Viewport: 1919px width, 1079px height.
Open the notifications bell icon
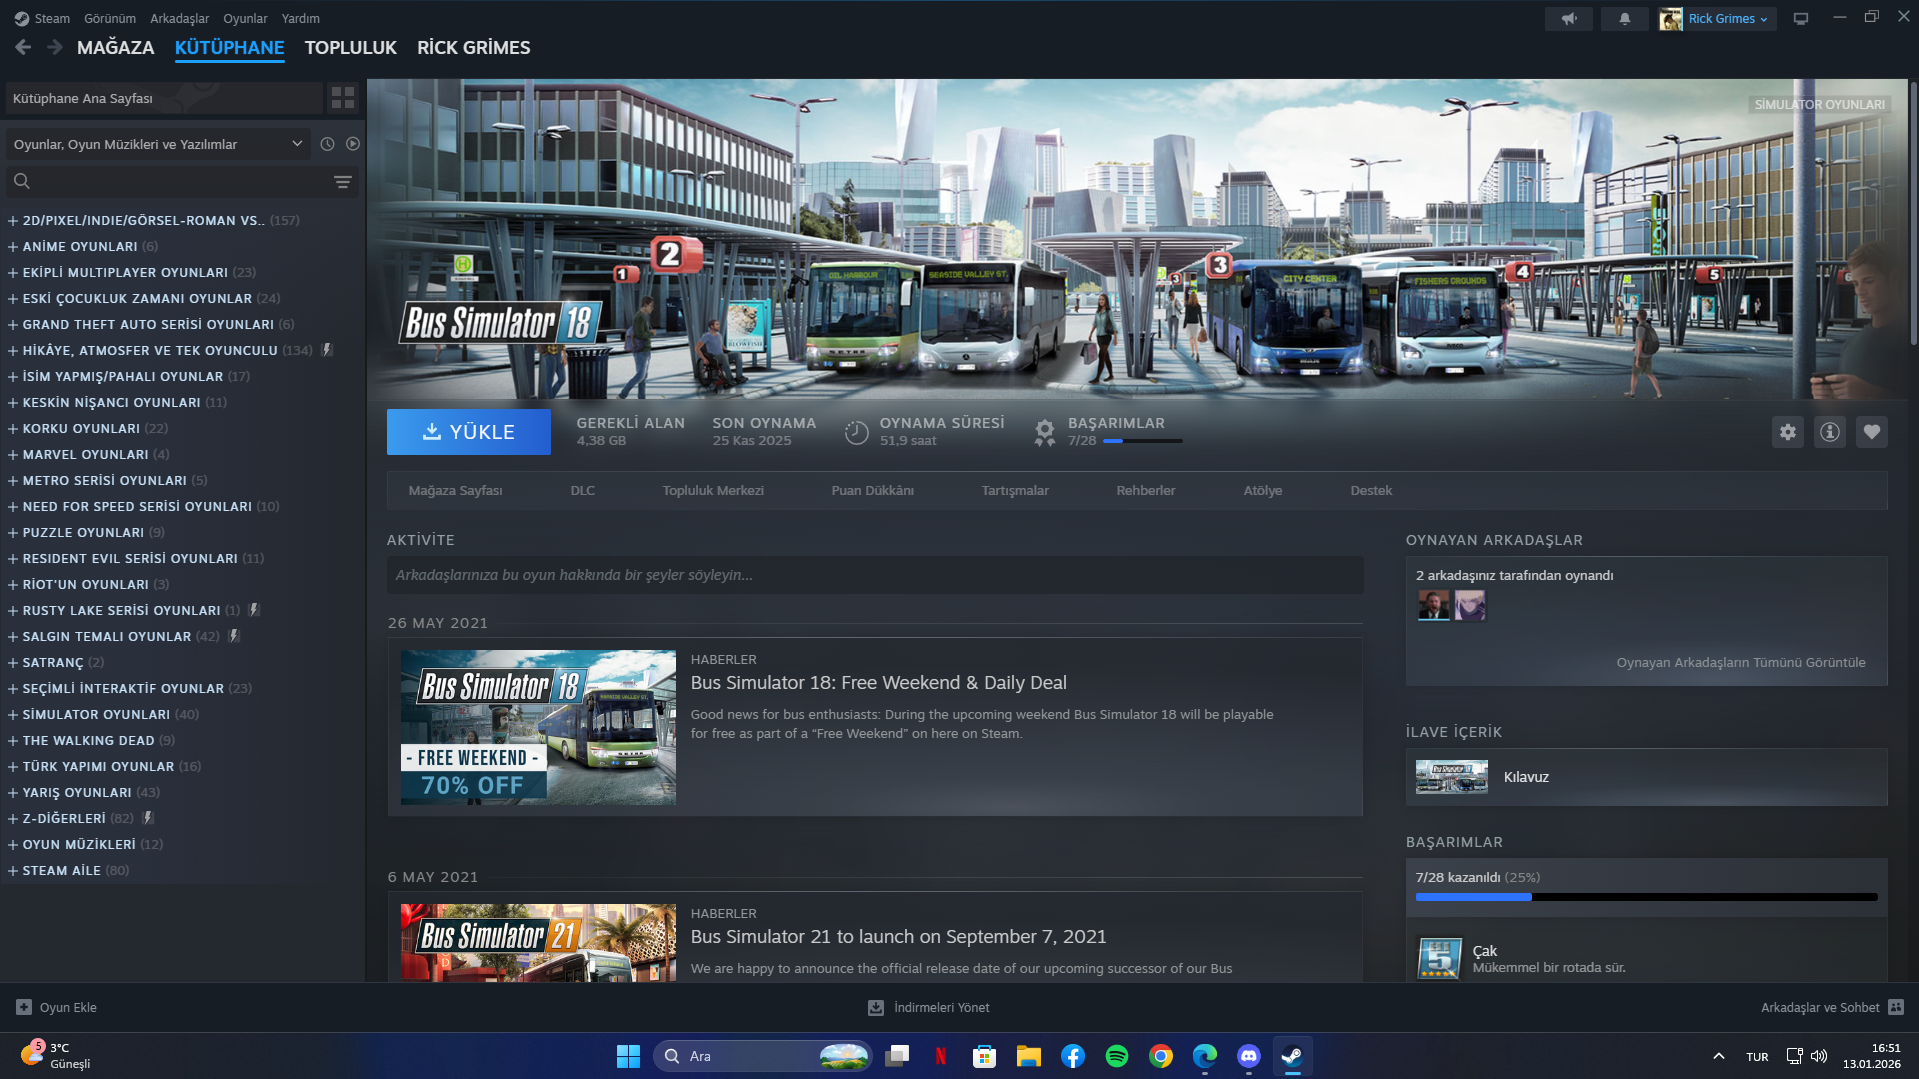click(1624, 19)
